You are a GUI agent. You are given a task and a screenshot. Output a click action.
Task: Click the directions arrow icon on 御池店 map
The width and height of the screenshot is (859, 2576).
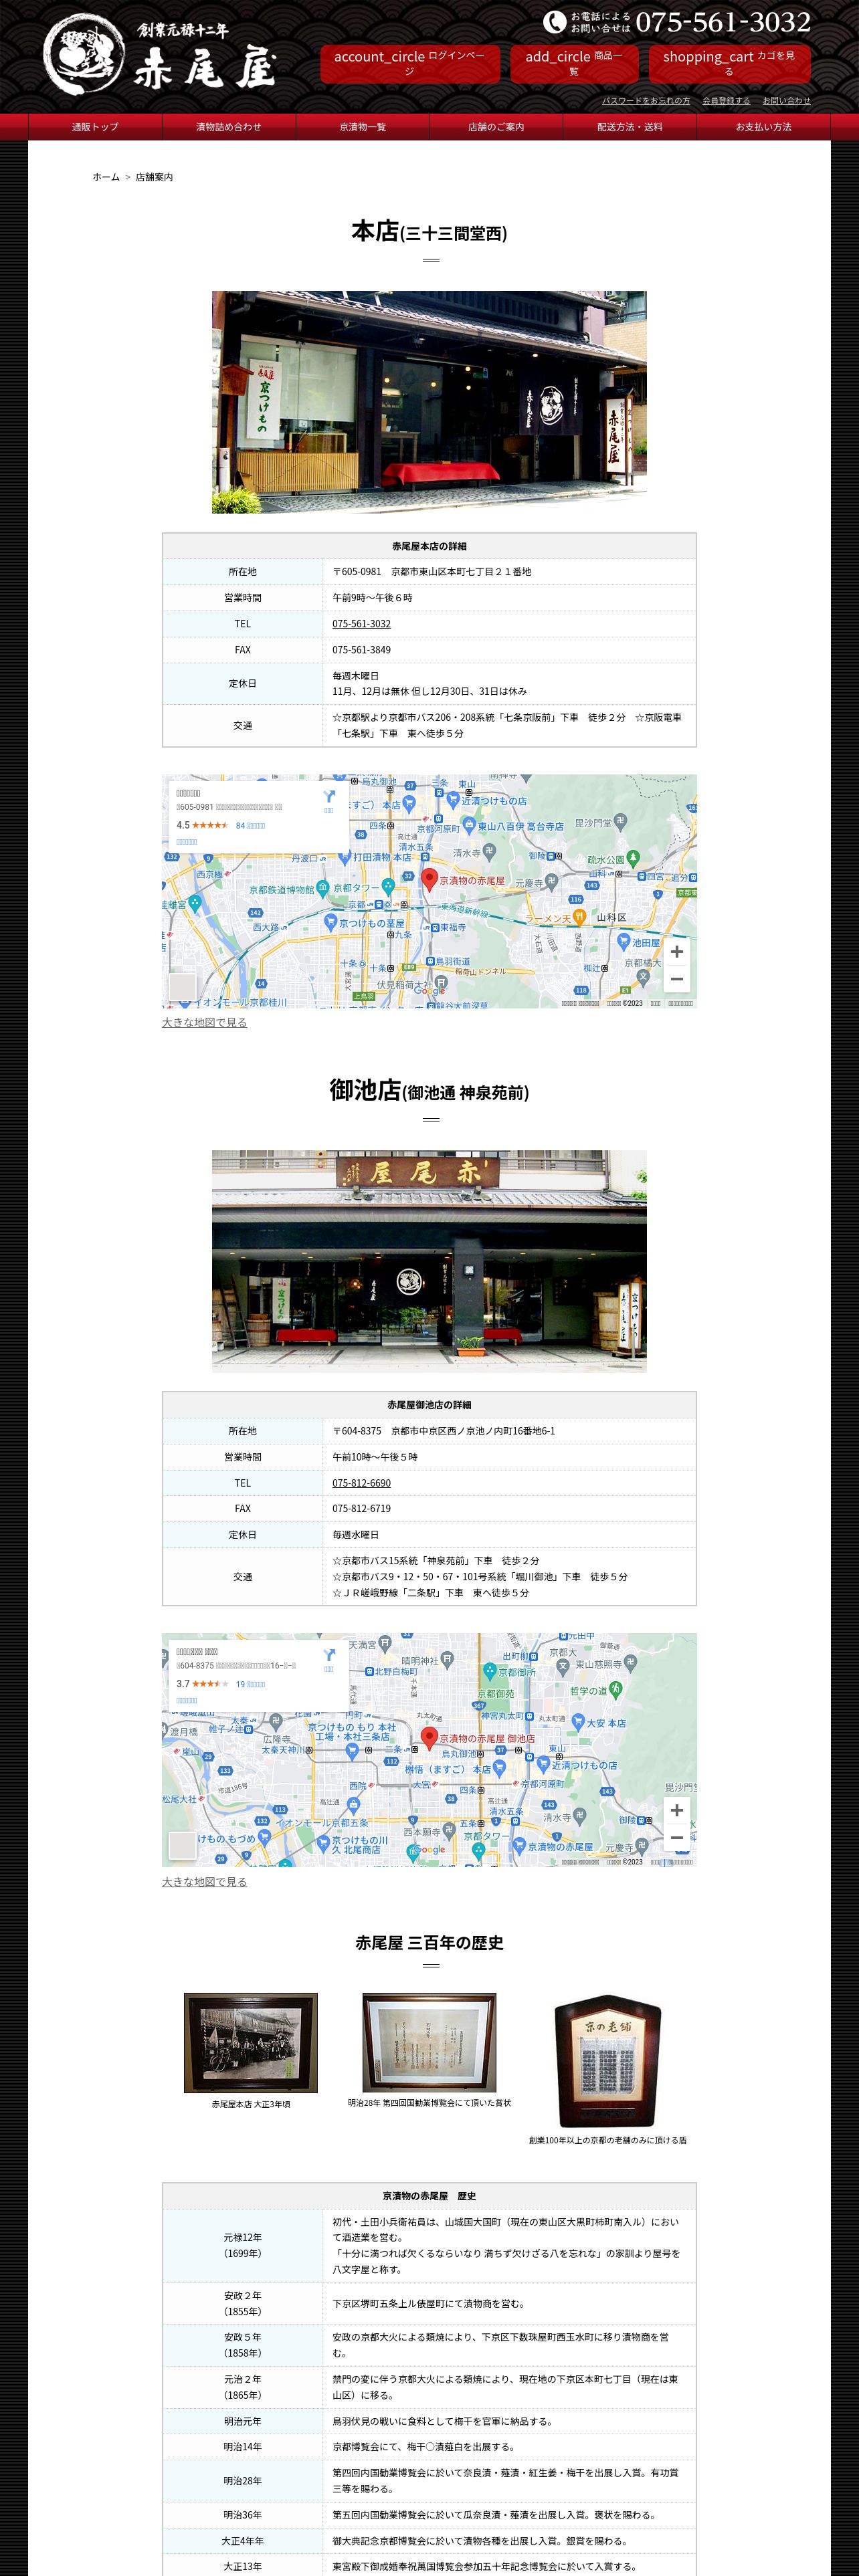point(329,1656)
